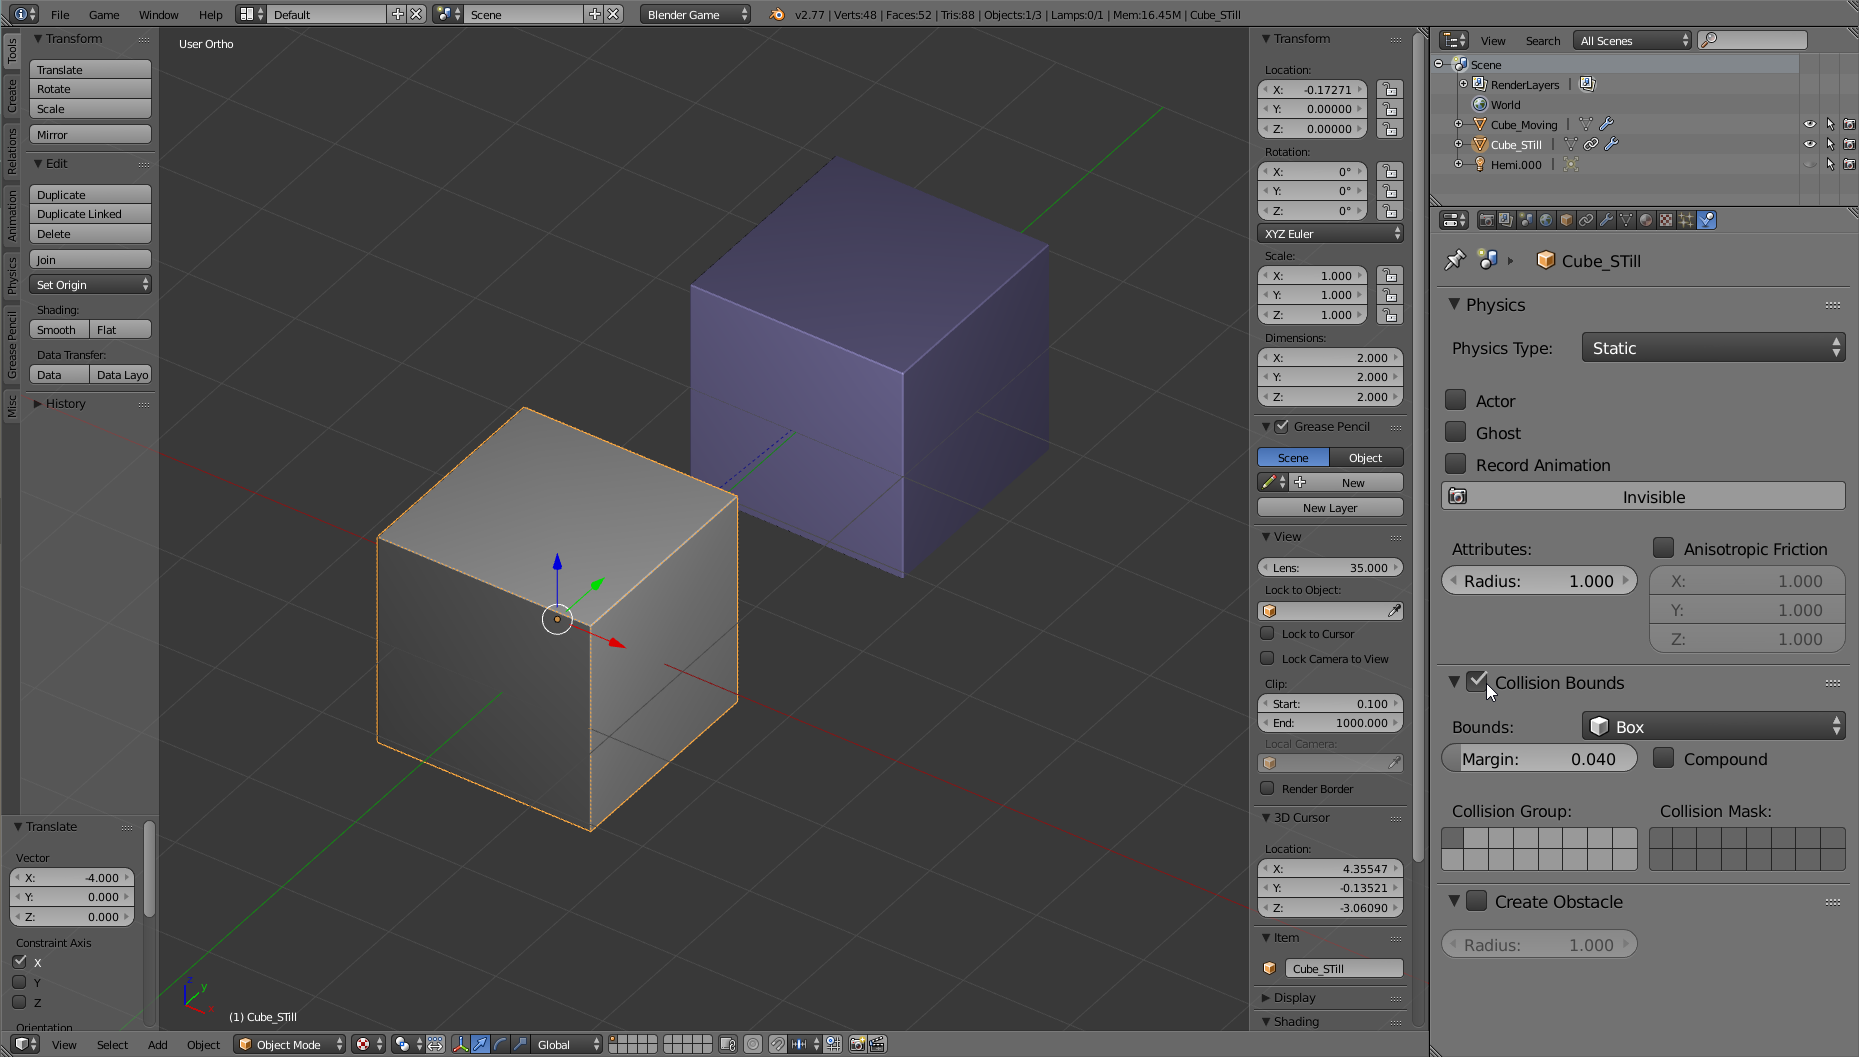This screenshot has height=1057, width=1859.
Task: Open the Object Data tab (triangle mesh icon)
Action: coord(1626,220)
